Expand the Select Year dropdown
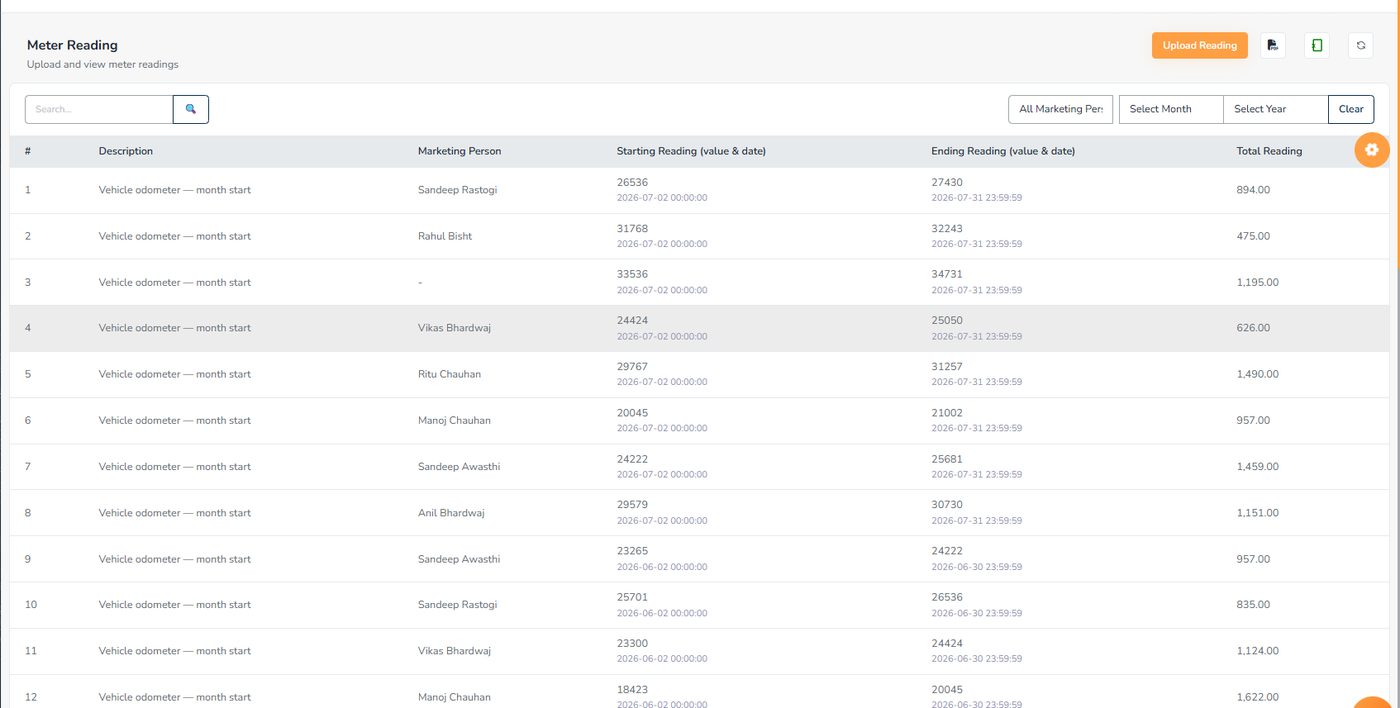Screen dimensions: 1400x708 1276,109
